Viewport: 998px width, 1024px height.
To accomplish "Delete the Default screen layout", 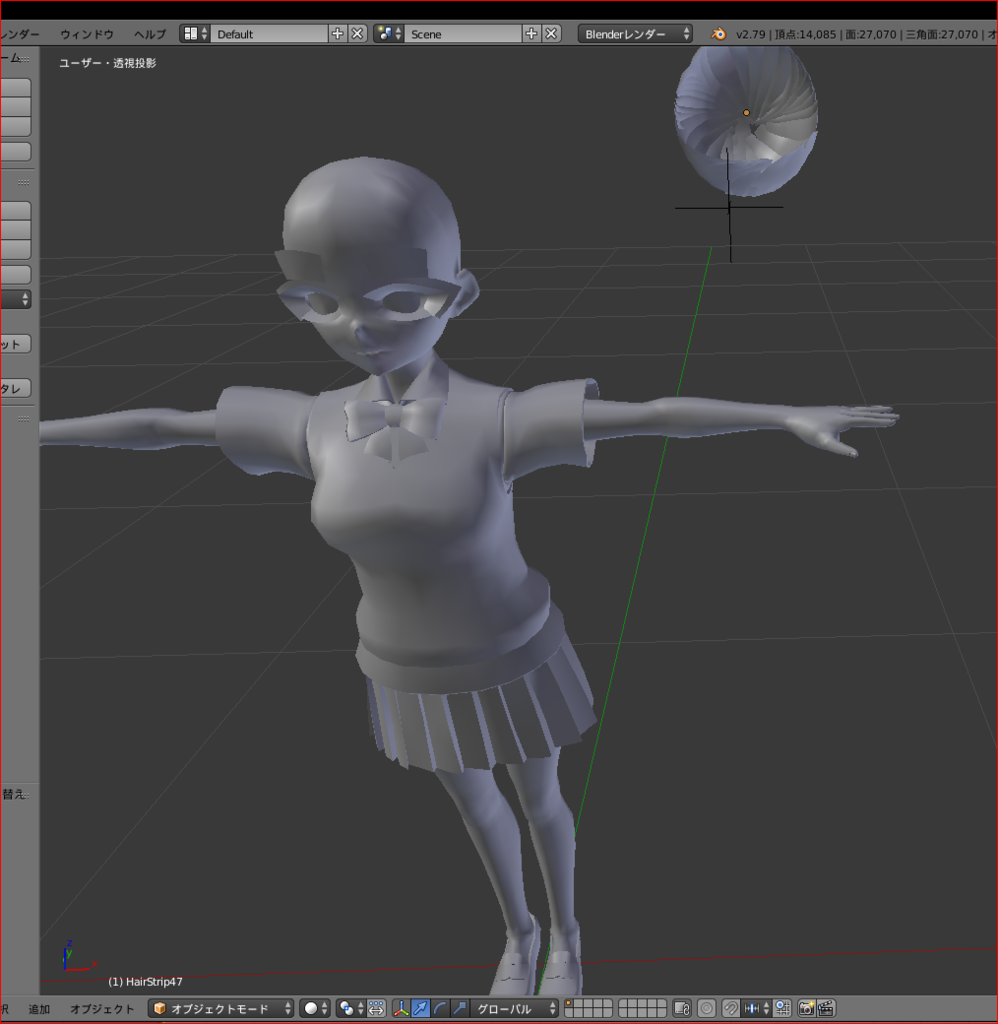I will click(357, 34).
